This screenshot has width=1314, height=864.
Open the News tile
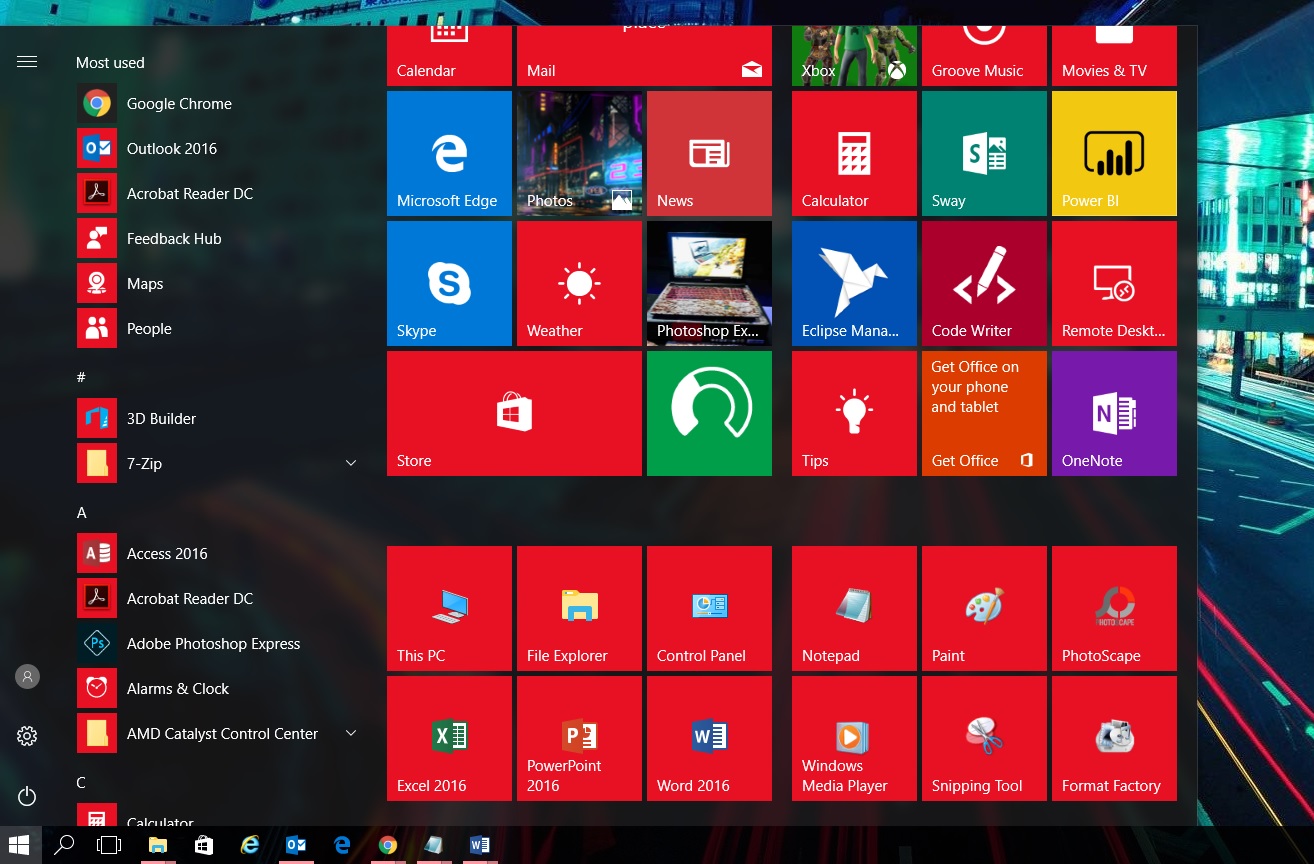709,153
